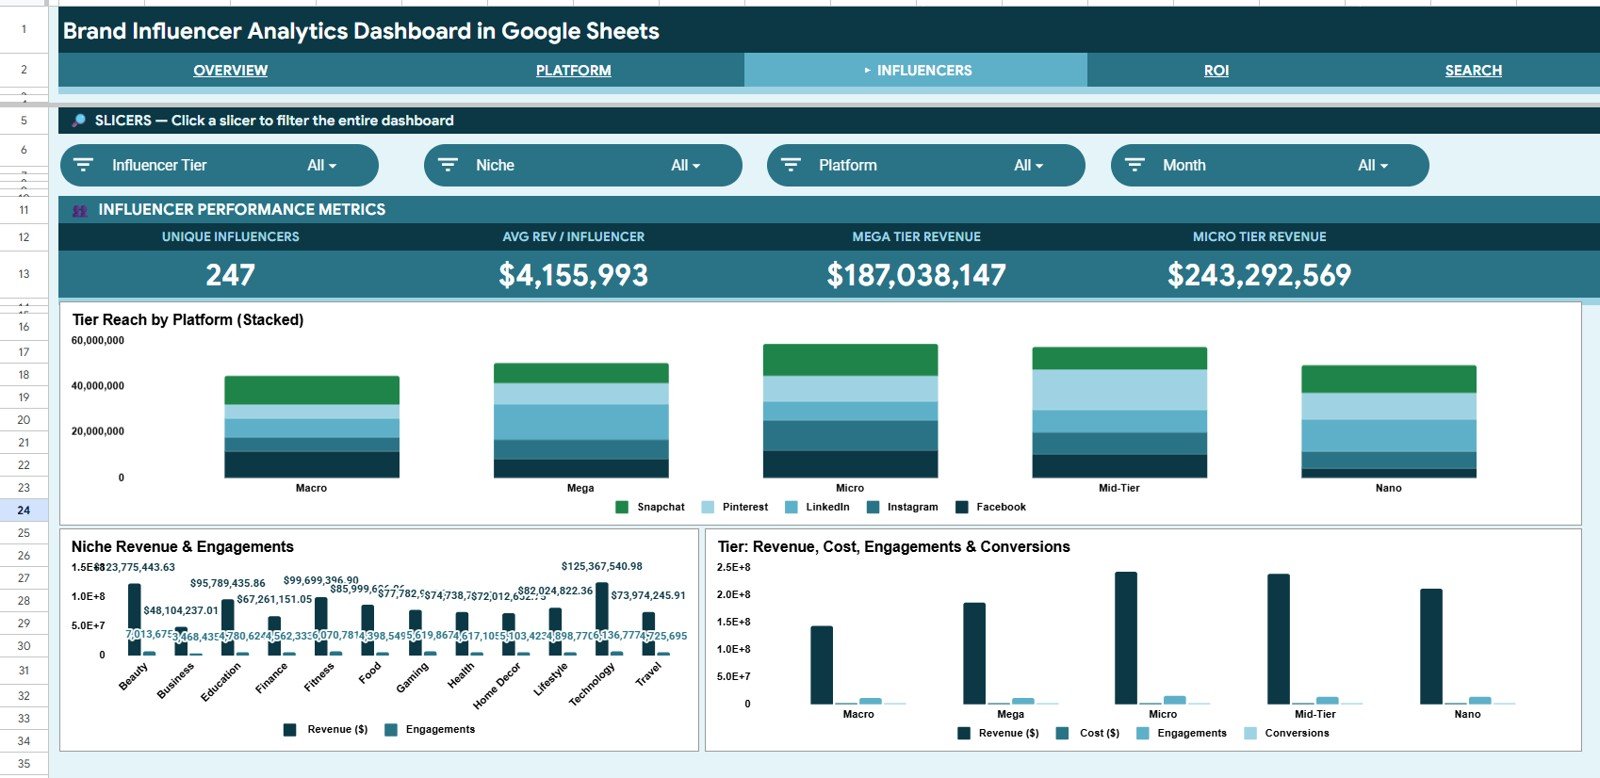Open the Month All dropdown
Image resolution: width=1600 pixels, height=778 pixels.
[x=1373, y=165]
